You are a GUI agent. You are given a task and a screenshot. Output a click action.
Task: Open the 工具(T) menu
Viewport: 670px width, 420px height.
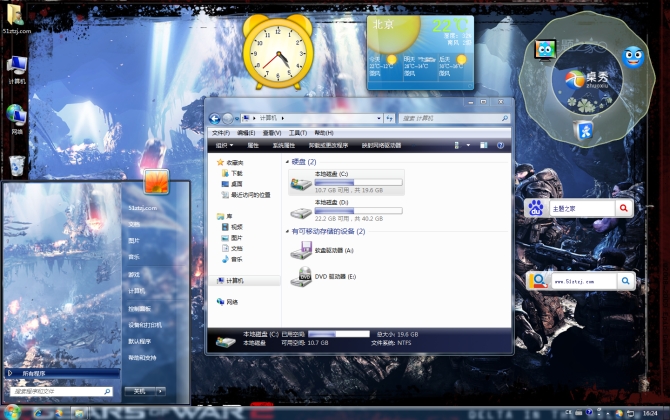pyautogui.click(x=298, y=133)
